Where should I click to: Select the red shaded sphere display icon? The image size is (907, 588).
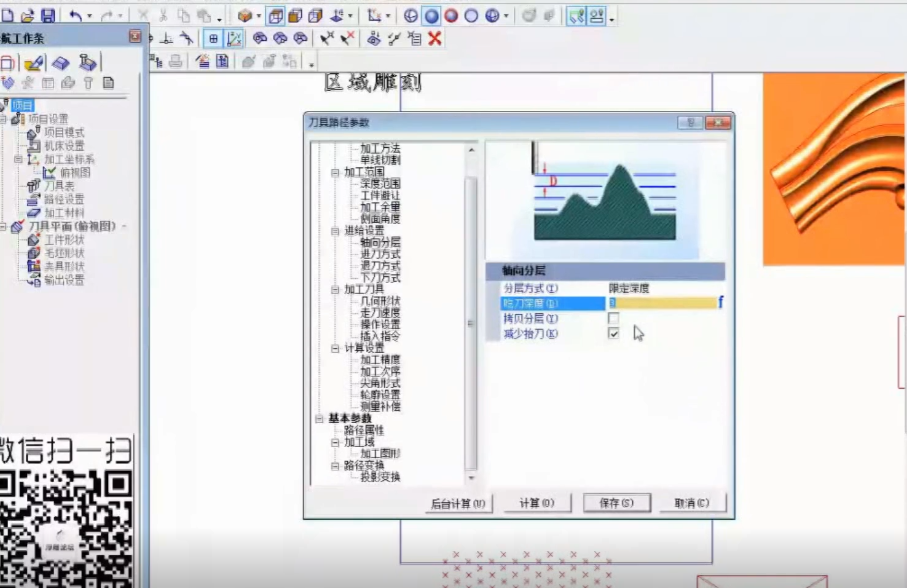pos(451,16)
